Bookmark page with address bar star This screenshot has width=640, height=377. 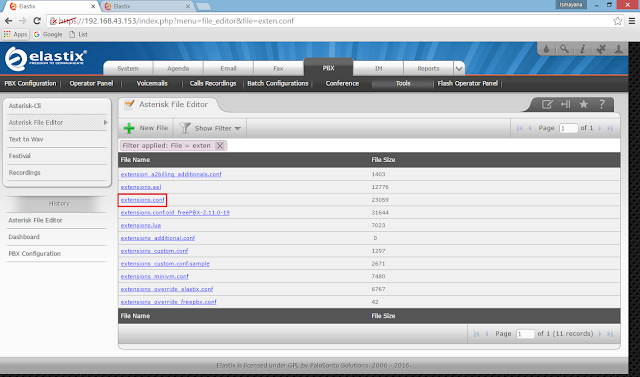point(618,21)
